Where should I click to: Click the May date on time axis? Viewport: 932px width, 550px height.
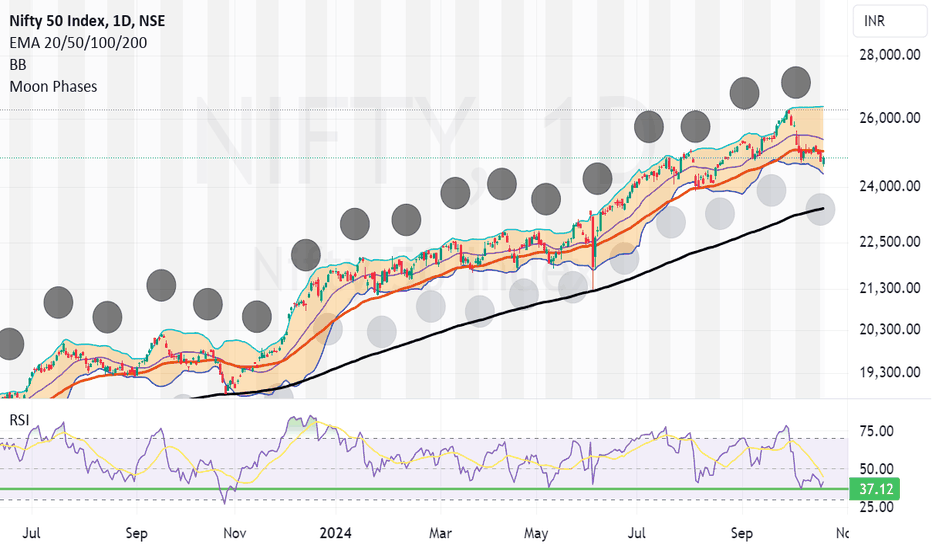tap(536, 533)
